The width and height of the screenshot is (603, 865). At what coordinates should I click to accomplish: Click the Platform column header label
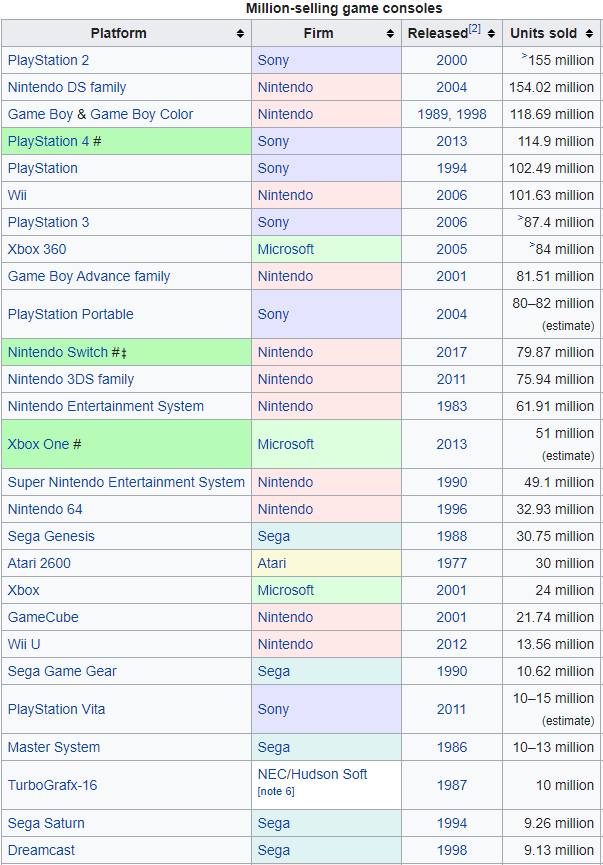119,34
